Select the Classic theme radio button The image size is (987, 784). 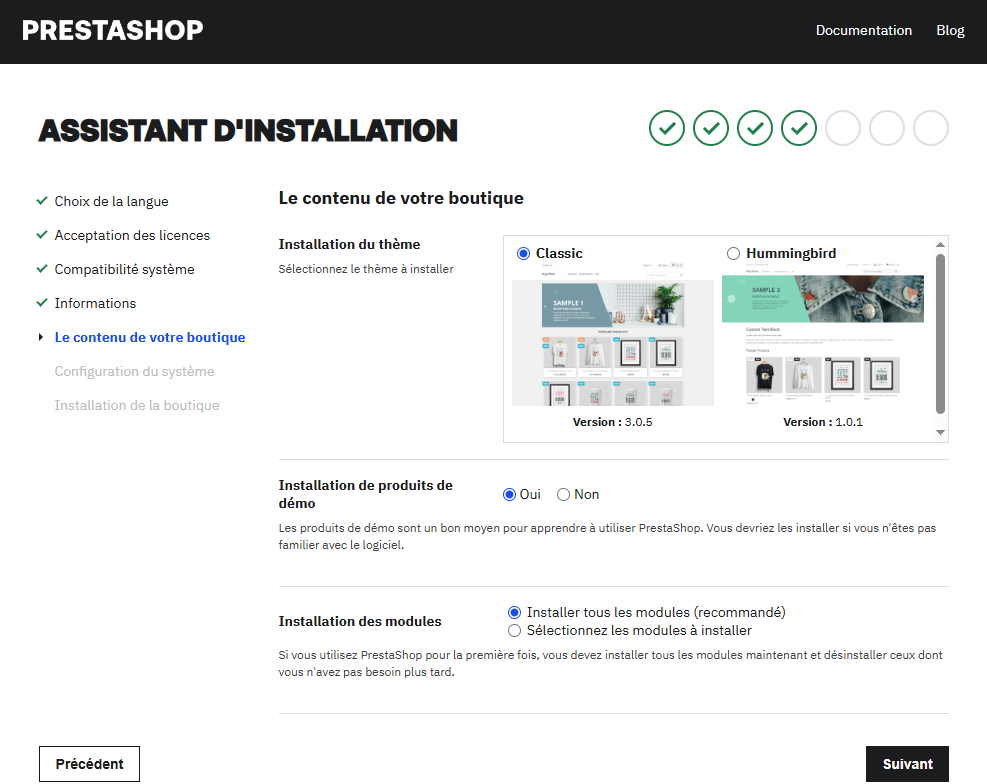click(x=523, y=254)
